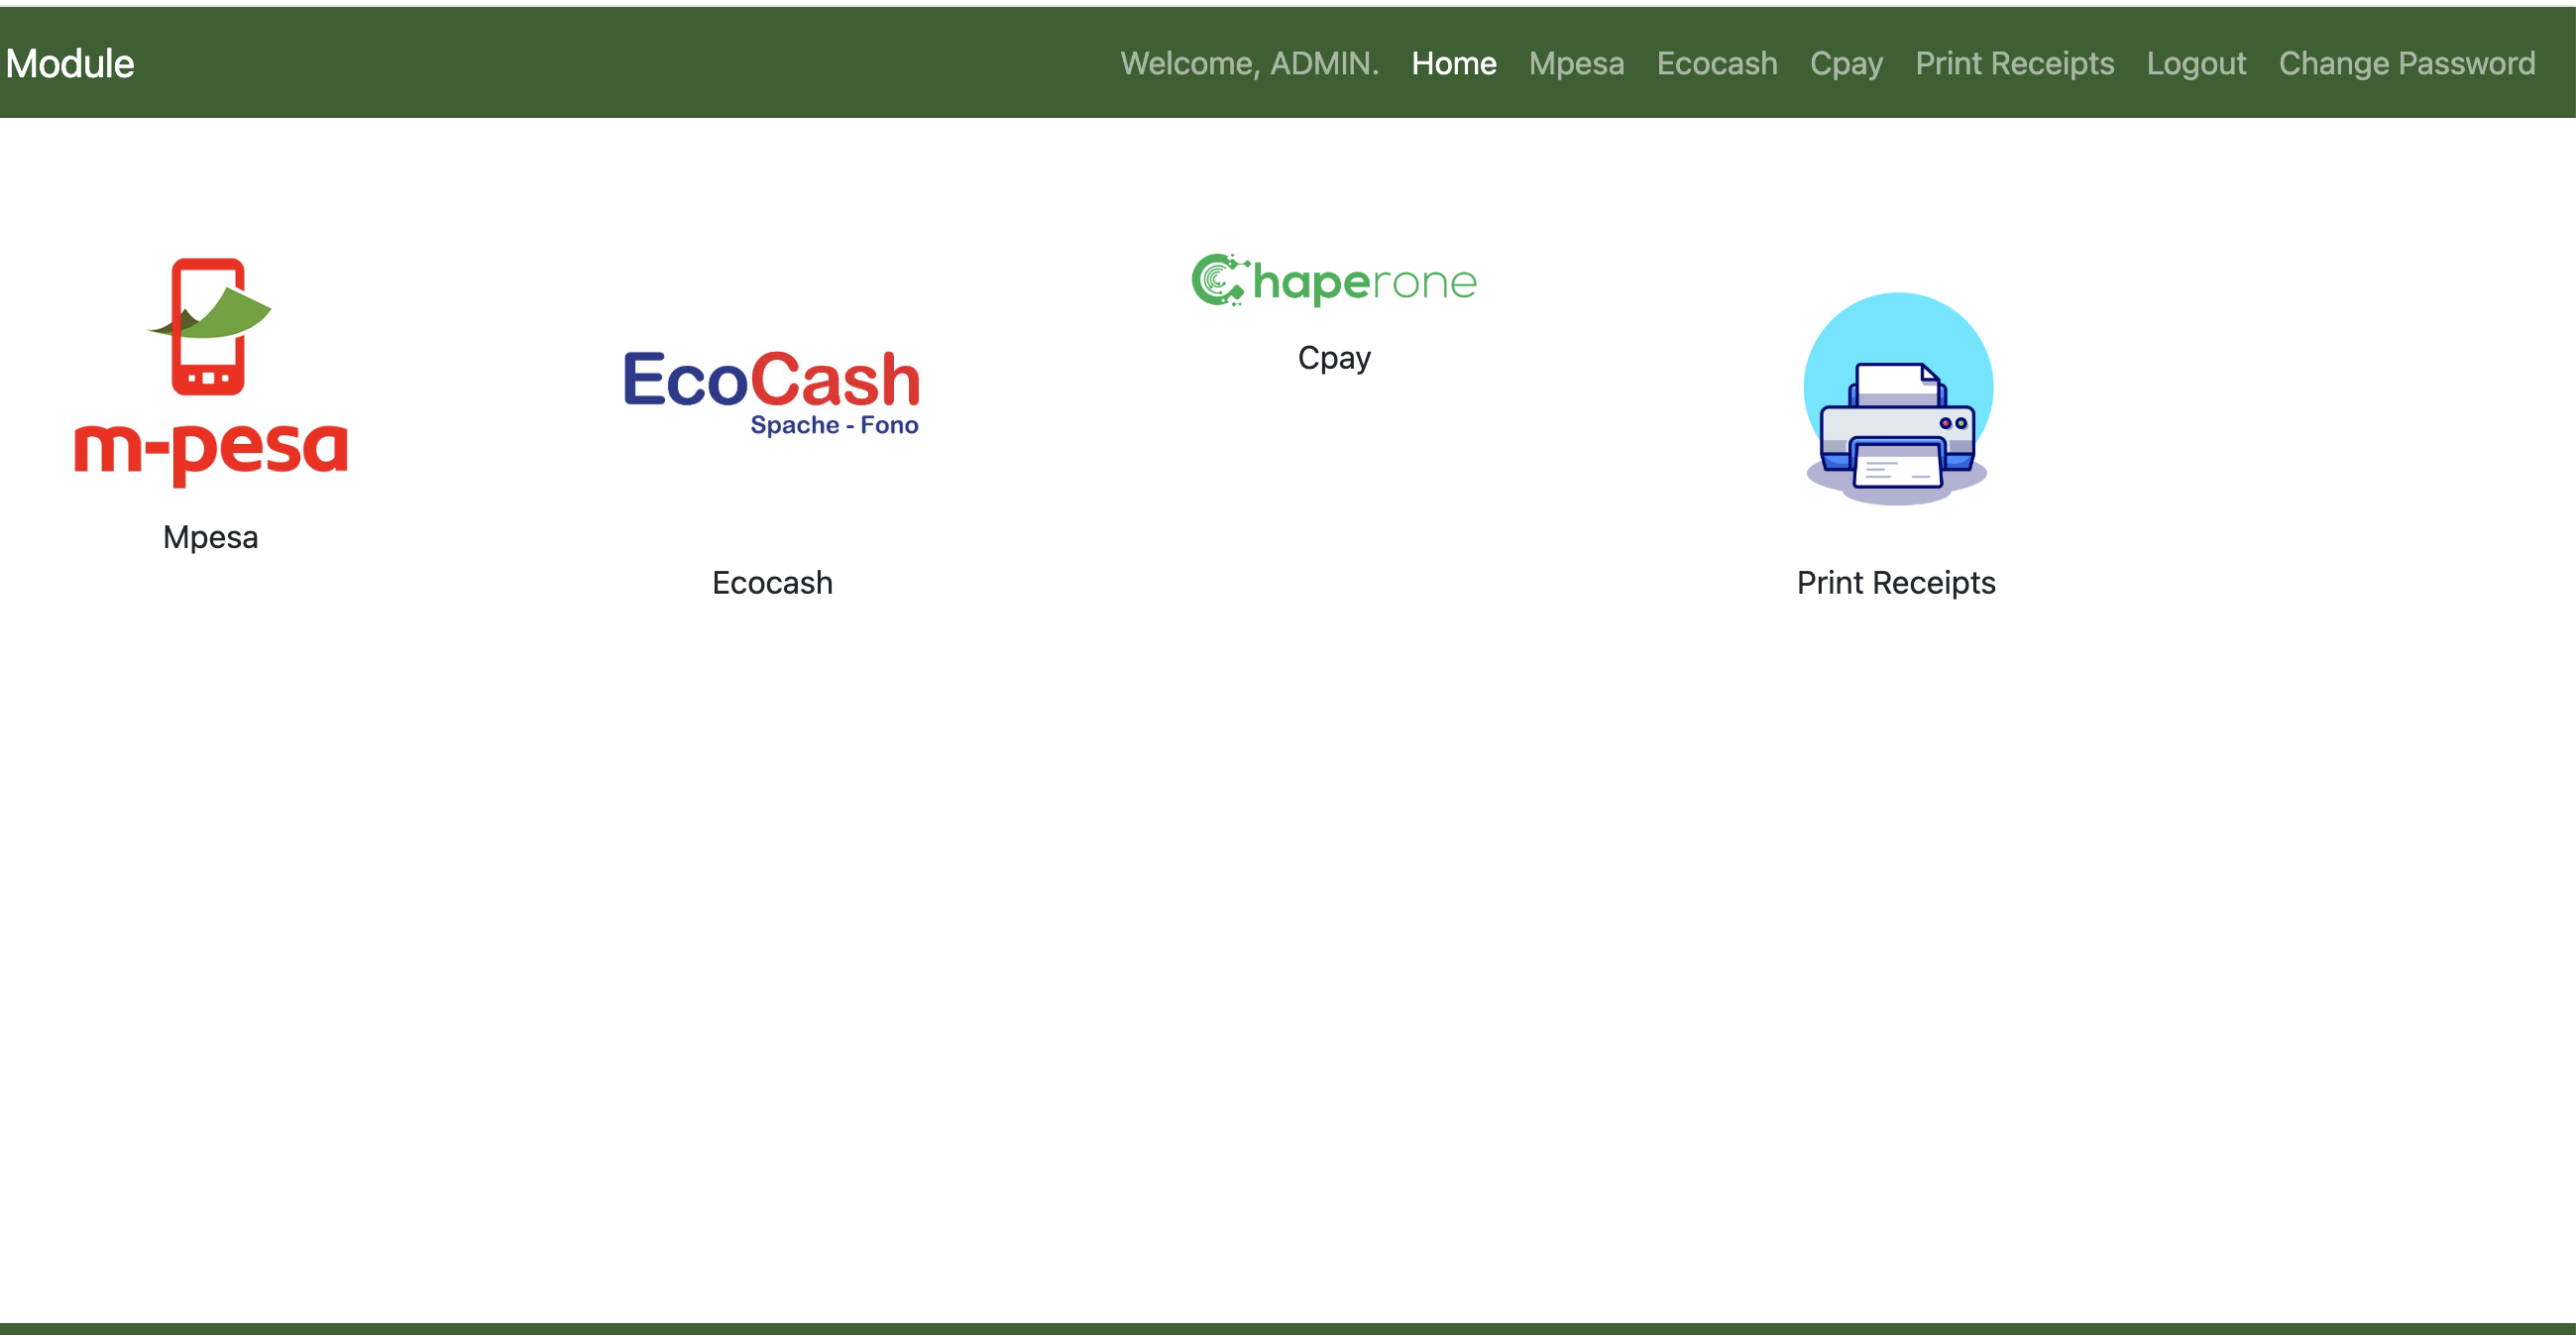Click the green spiral C emblem

[x=1218, y=280]
